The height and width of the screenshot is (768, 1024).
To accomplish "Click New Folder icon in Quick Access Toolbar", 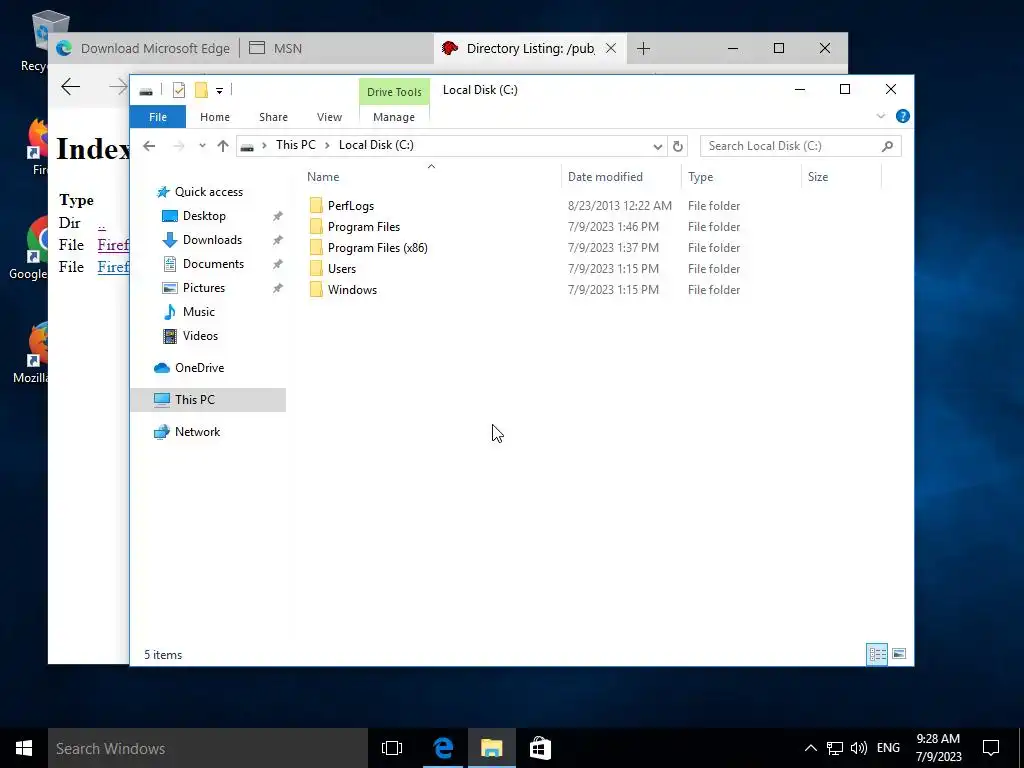I will point(201,90).
